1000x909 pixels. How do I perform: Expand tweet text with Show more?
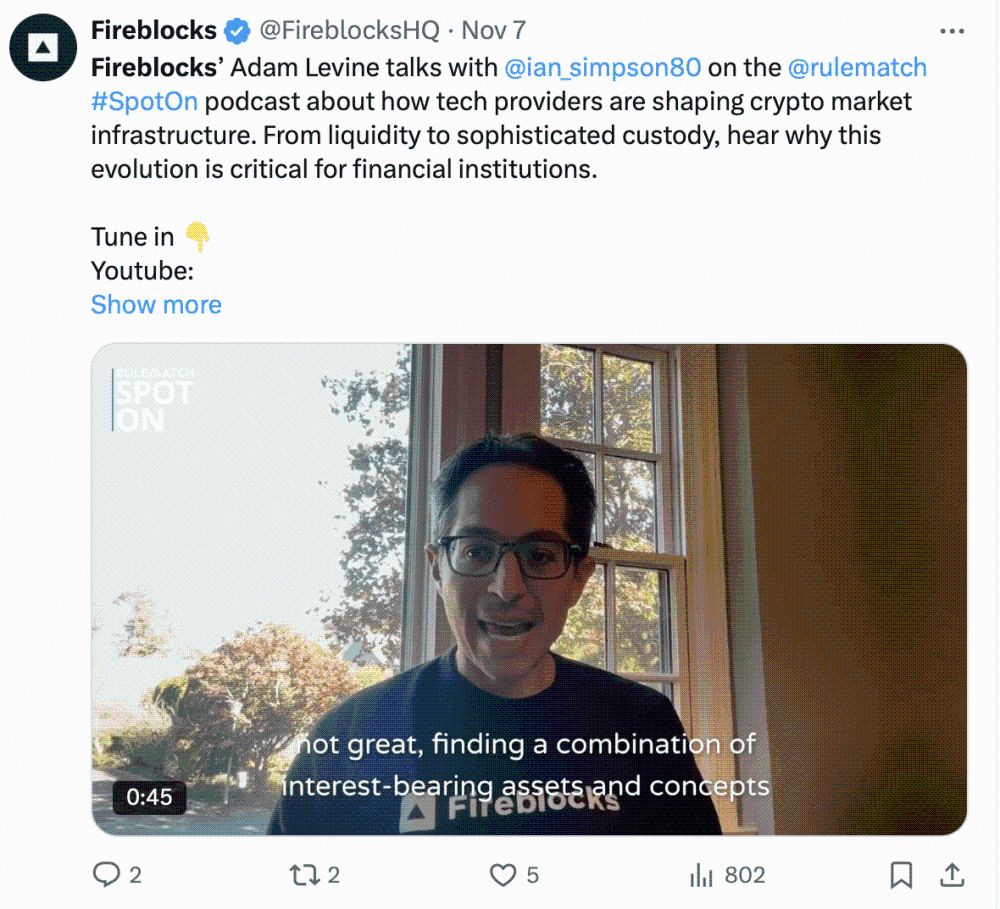(x=156, y=304)
